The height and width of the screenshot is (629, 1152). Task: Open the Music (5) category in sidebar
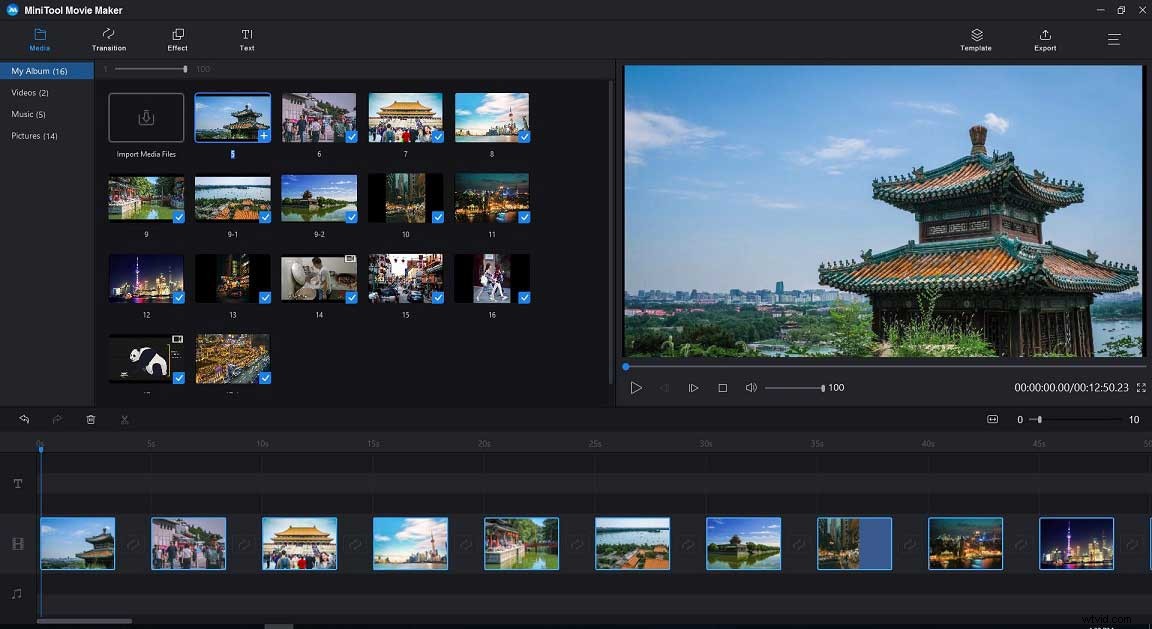pyautogui.click(x=29, y=114)
